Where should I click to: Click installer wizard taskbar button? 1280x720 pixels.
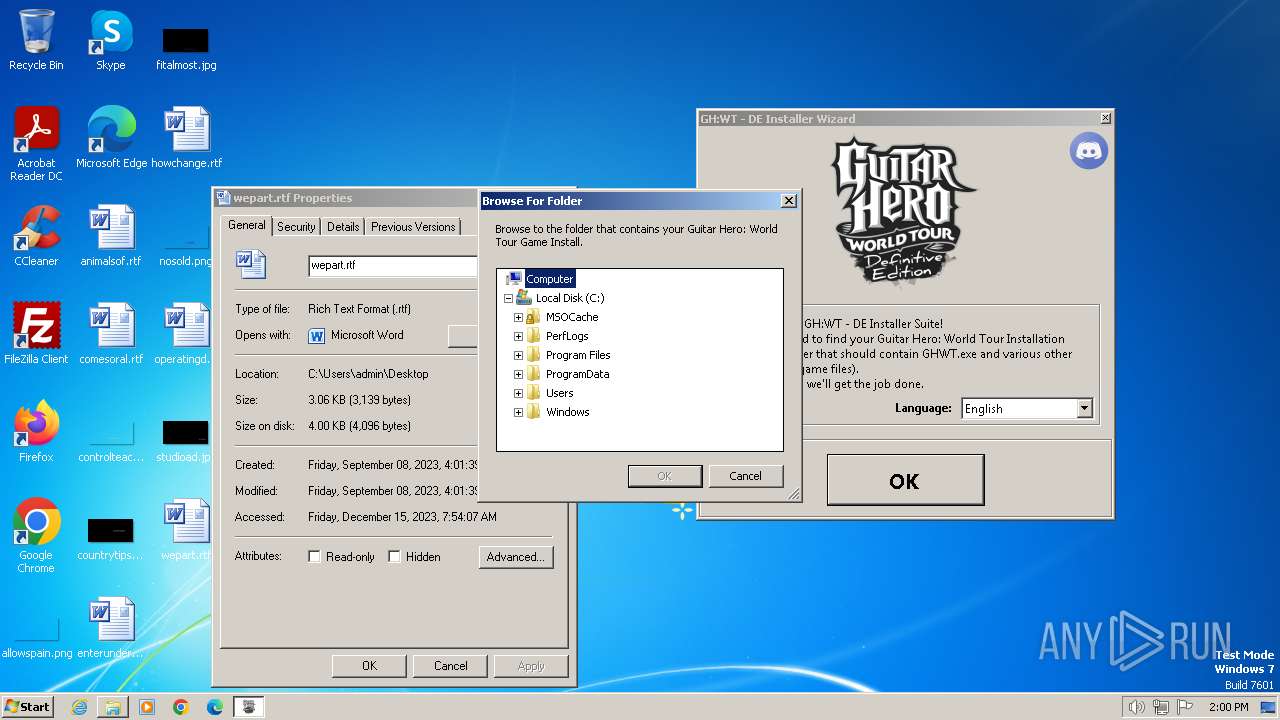(249, 707)
